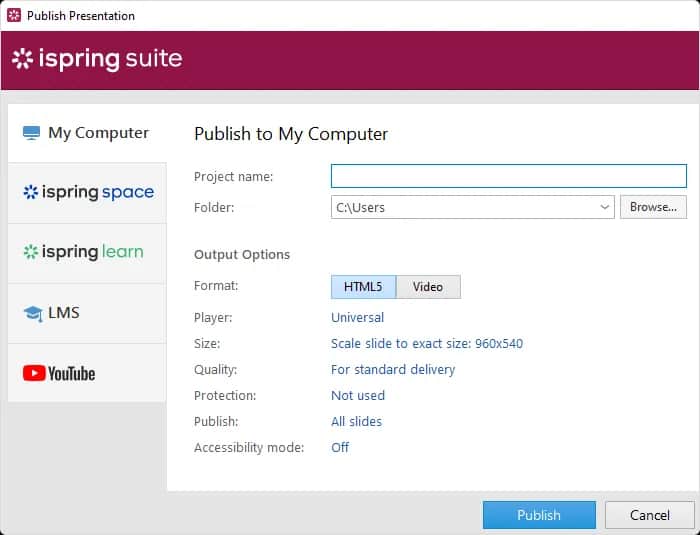The height and width of the screenshot is (535, 700).
Task: Select HTML5 output format
Action: click(363, 287)
